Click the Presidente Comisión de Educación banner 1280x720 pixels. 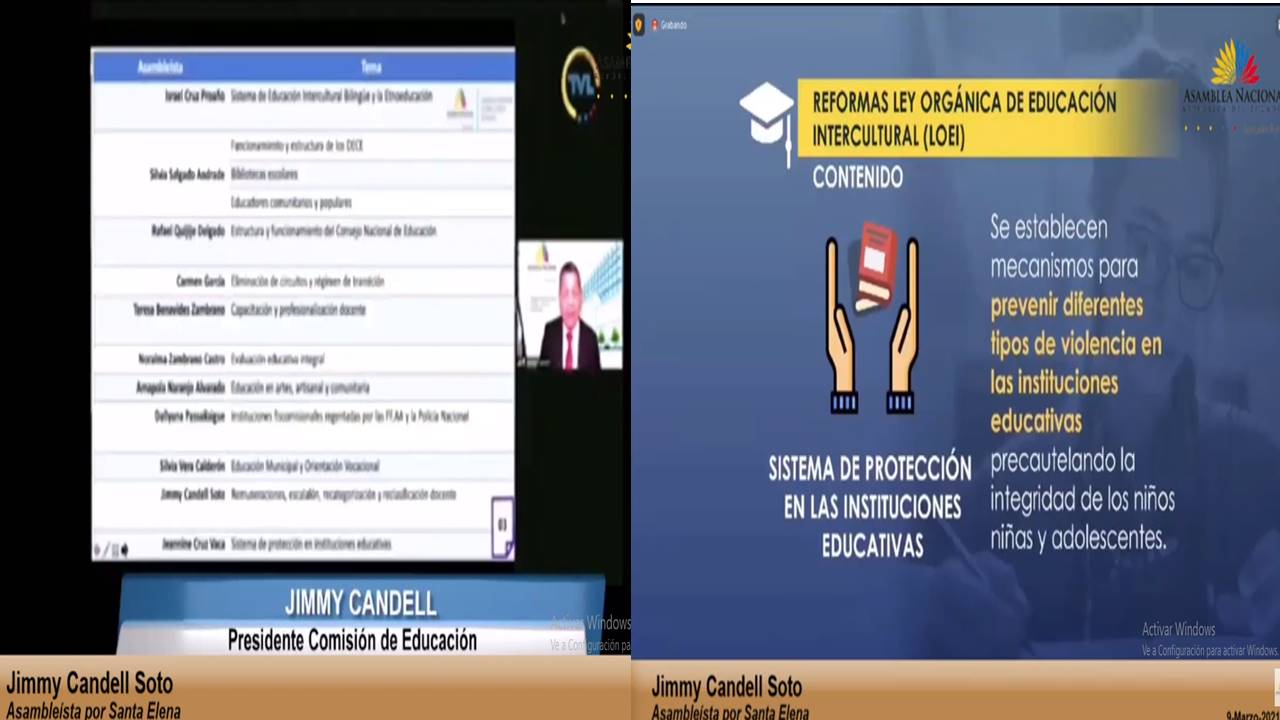[x=352, y=640]
